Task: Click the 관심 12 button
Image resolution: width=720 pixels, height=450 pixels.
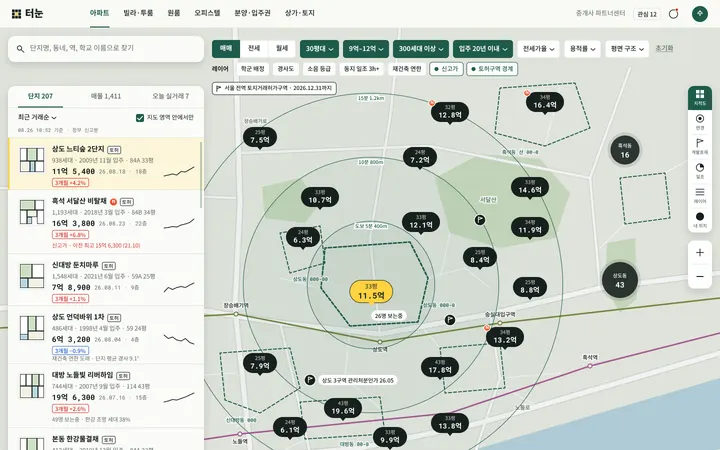Action: pyautogui.click(x=647, y=14)
